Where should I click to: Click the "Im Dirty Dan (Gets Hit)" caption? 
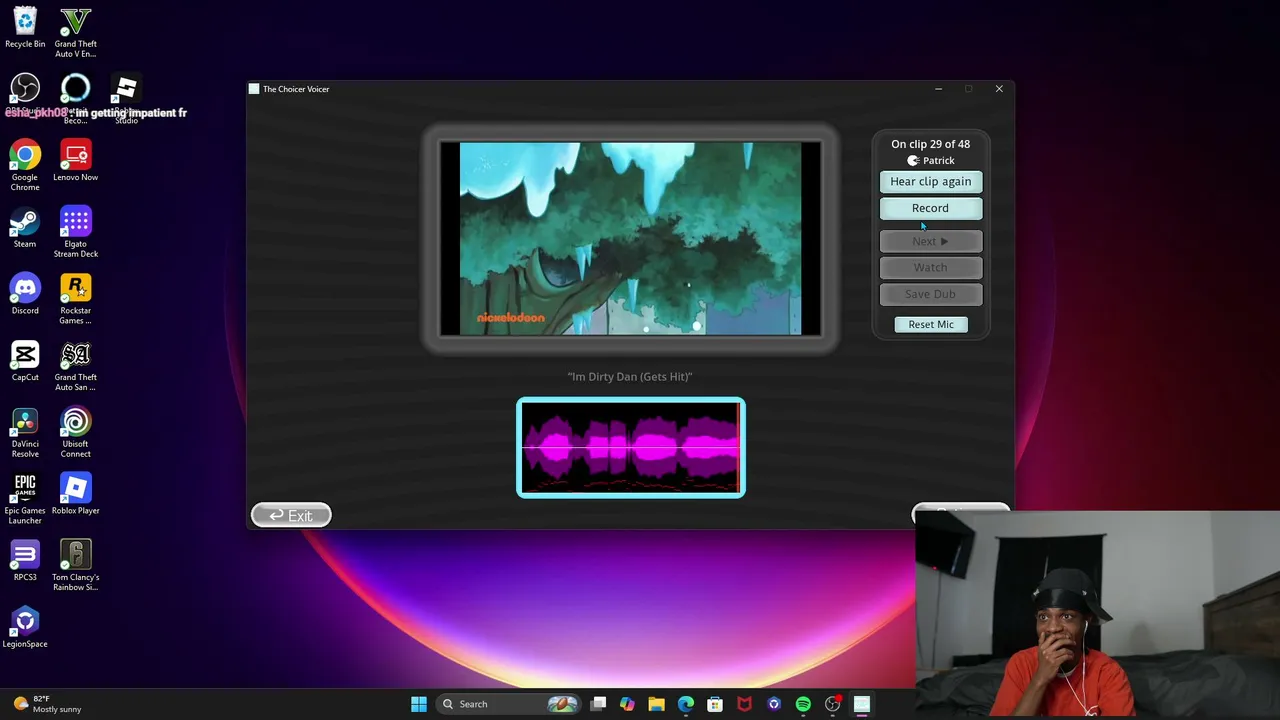click(630, 377)
